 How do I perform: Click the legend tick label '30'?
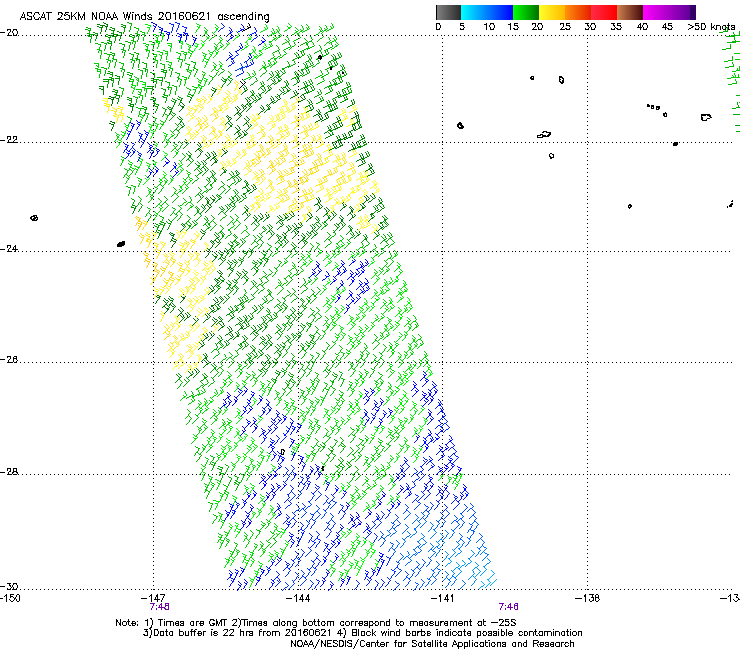(590, 26)
